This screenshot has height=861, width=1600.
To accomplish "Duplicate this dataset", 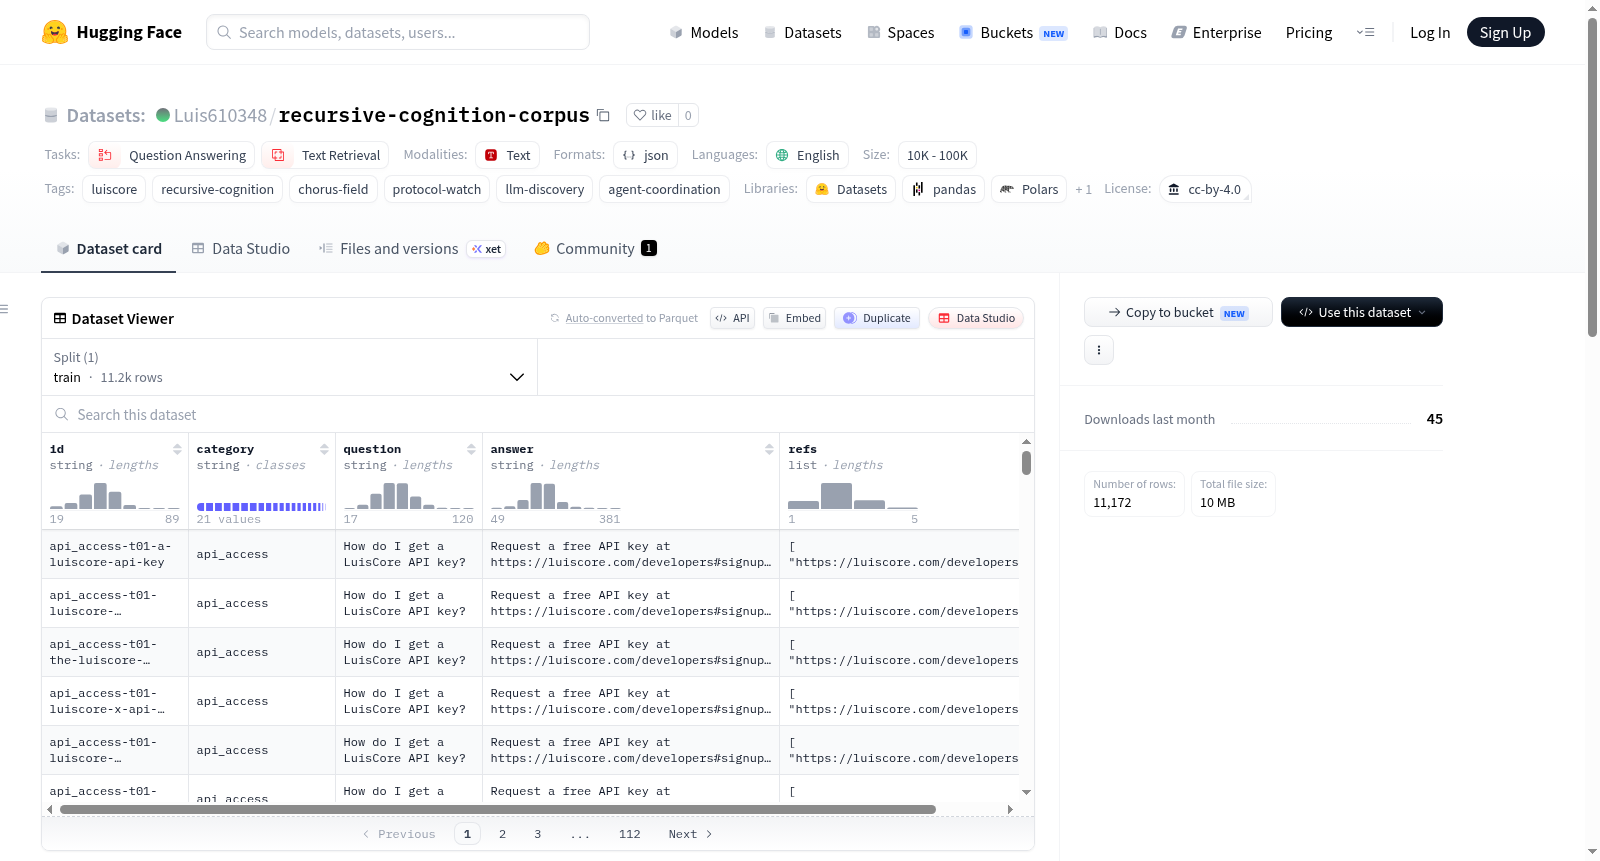I will [877, 318].
